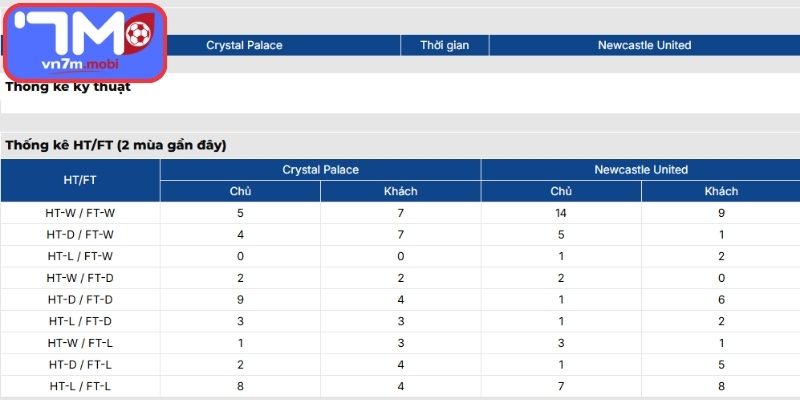Select the HT-D / FT-D row label
The image size is (800, 400).
pyautogui.click(x=80, y=299)
